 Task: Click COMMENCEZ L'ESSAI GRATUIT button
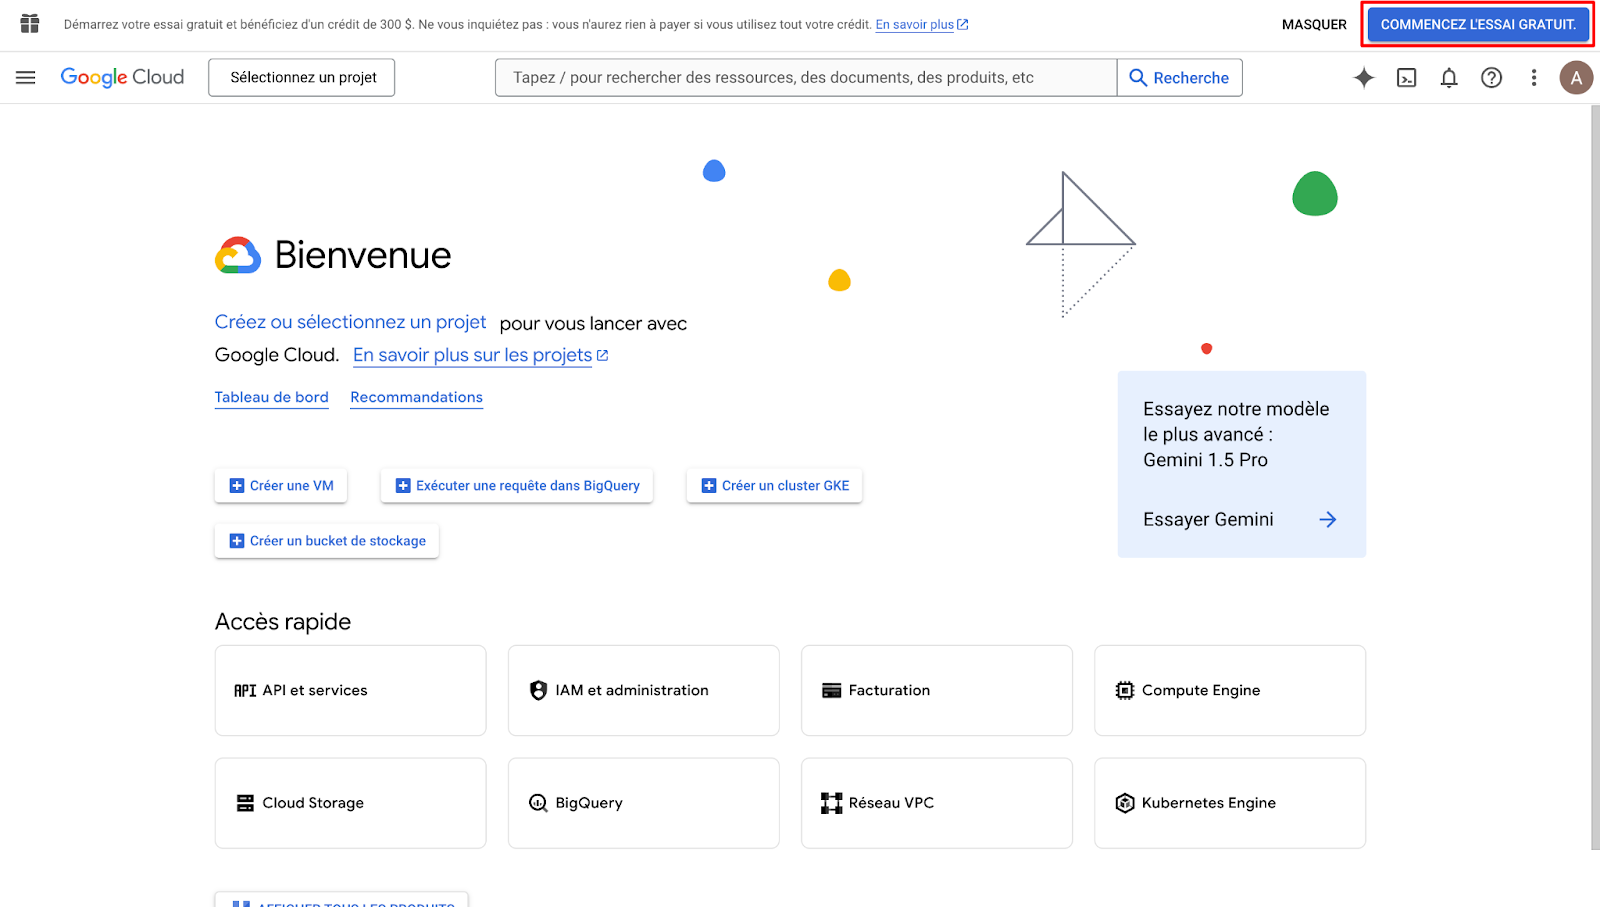pyautogui.click(x=1478, y=24)
